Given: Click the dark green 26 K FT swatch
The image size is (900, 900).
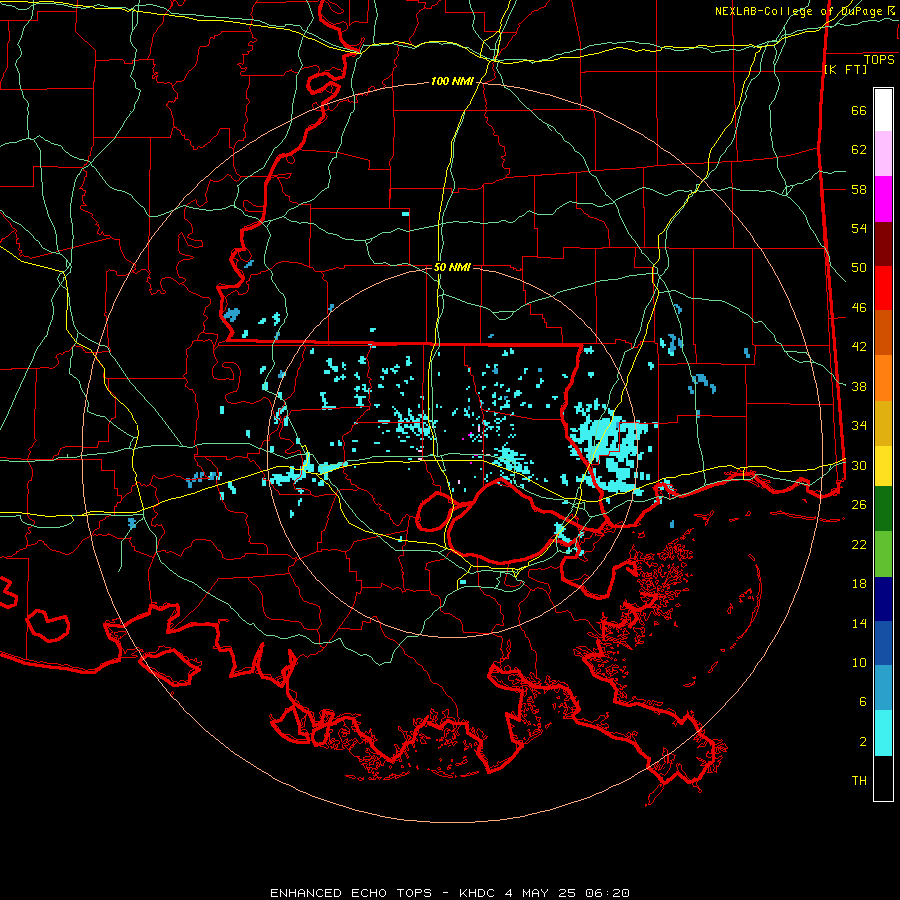Looking at the screenshot, I should coord(883,509).
